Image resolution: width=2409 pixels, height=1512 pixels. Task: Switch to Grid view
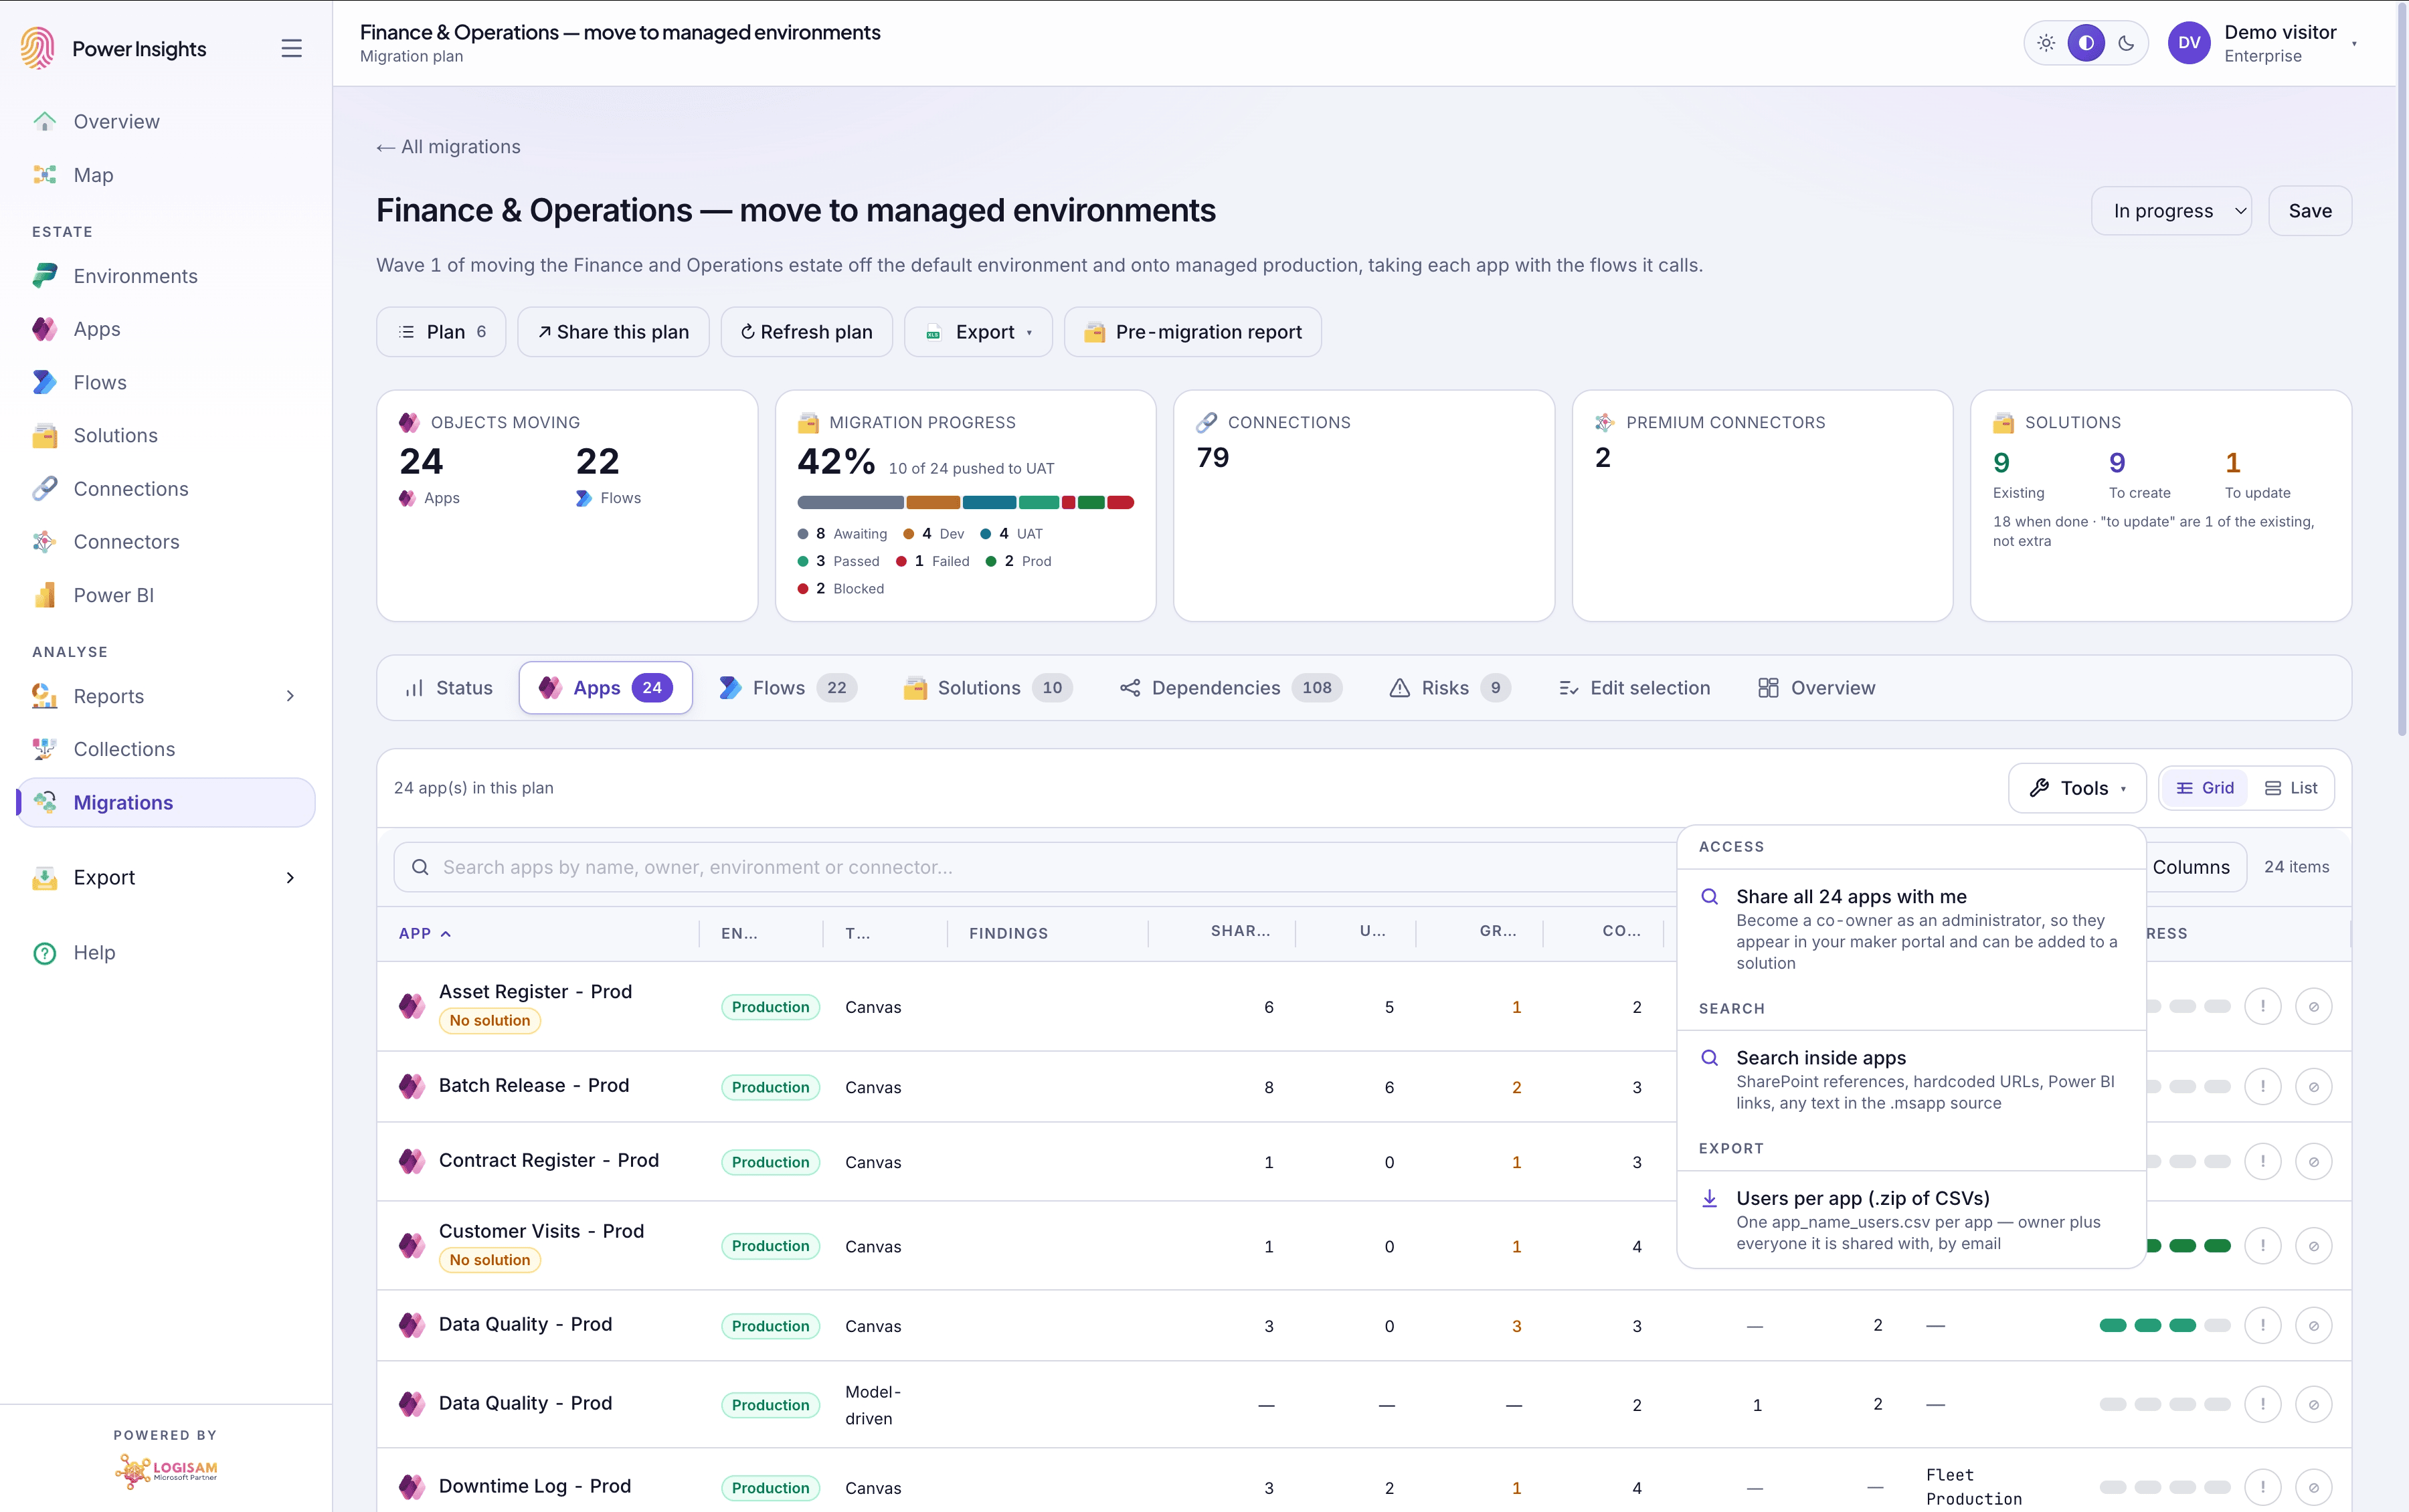click(x=2205, y=788)
